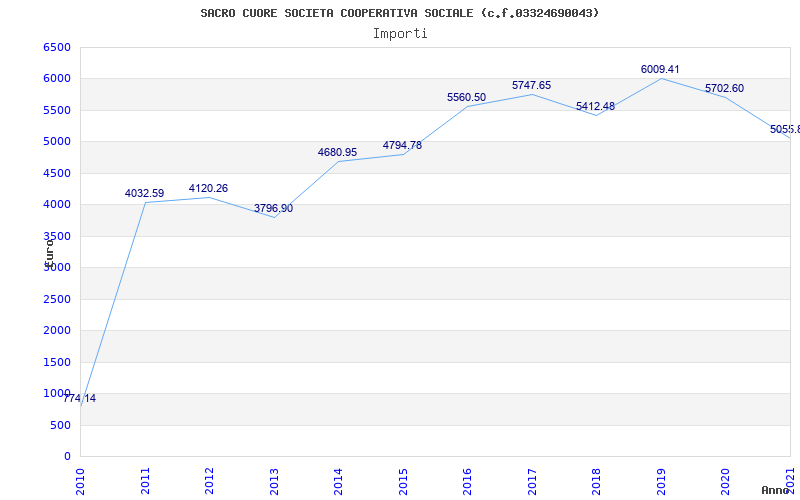Click the 'Importi' subtitle
The image size is (800, 500).
(400, 34)
